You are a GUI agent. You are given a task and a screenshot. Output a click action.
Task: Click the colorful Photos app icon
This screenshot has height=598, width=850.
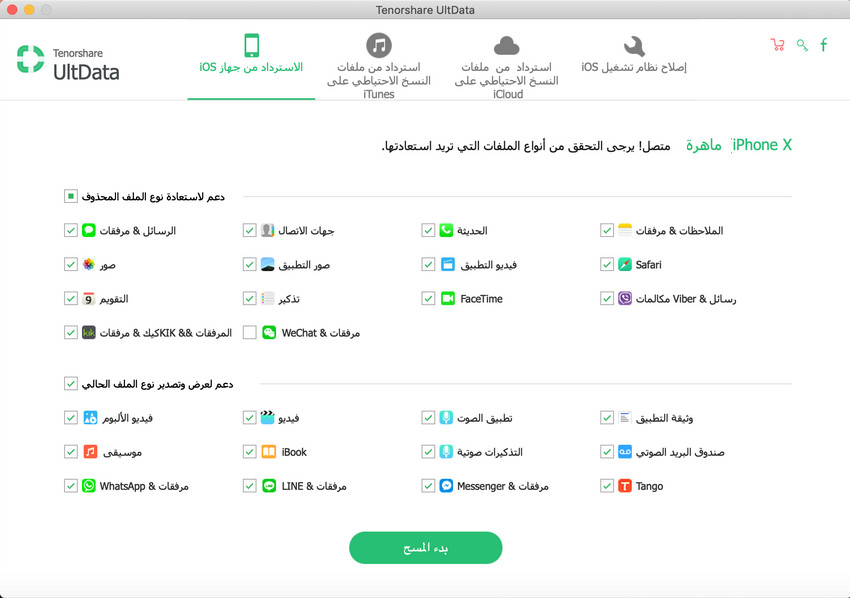pos(89,265)
